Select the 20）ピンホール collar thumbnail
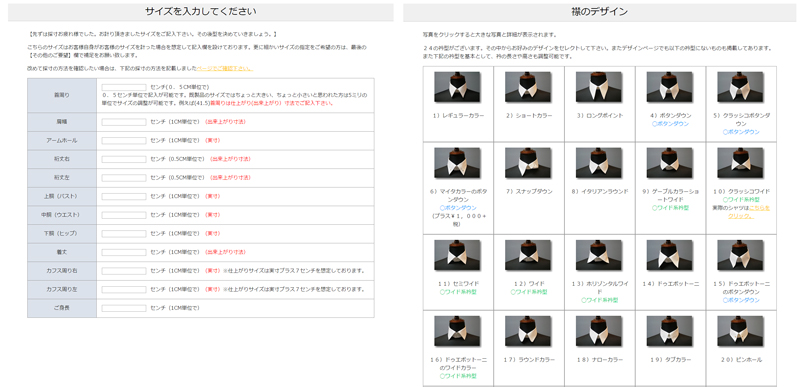The width and height of the screenshot is (800, 387). click(740, 331)
